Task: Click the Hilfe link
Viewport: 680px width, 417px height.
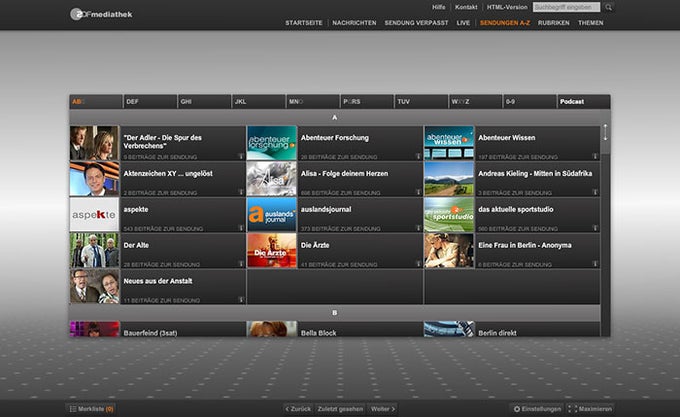Action: [438, 7]
